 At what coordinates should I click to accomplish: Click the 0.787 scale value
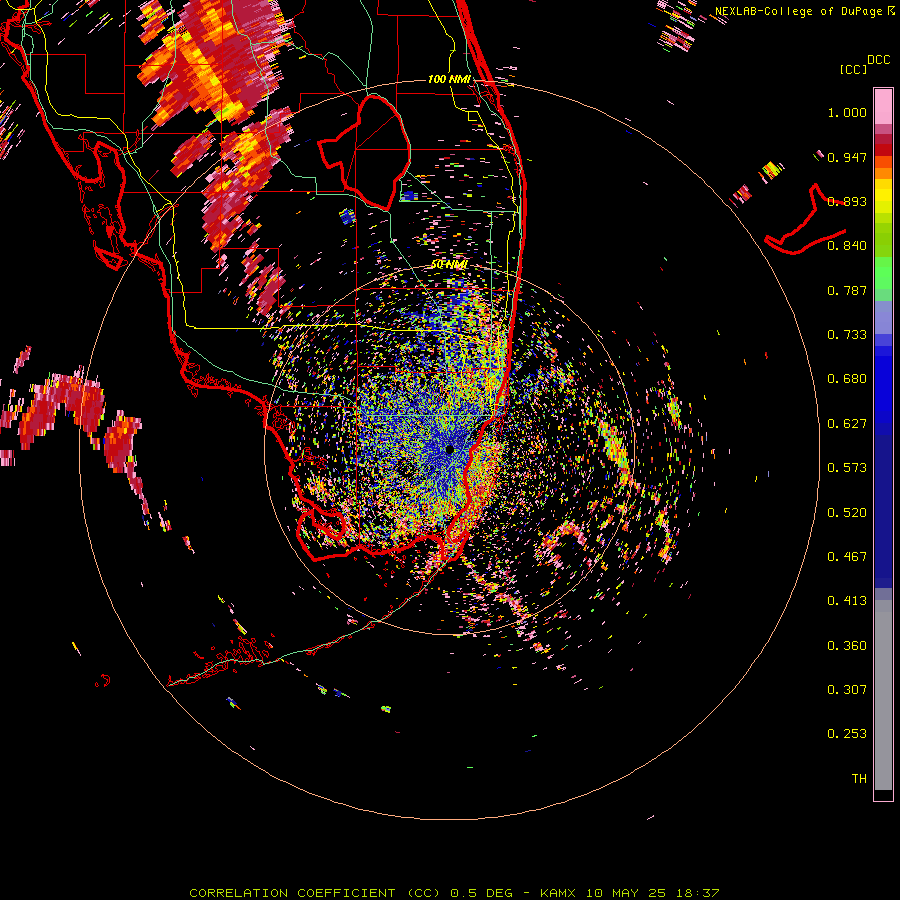pos(847,290)
